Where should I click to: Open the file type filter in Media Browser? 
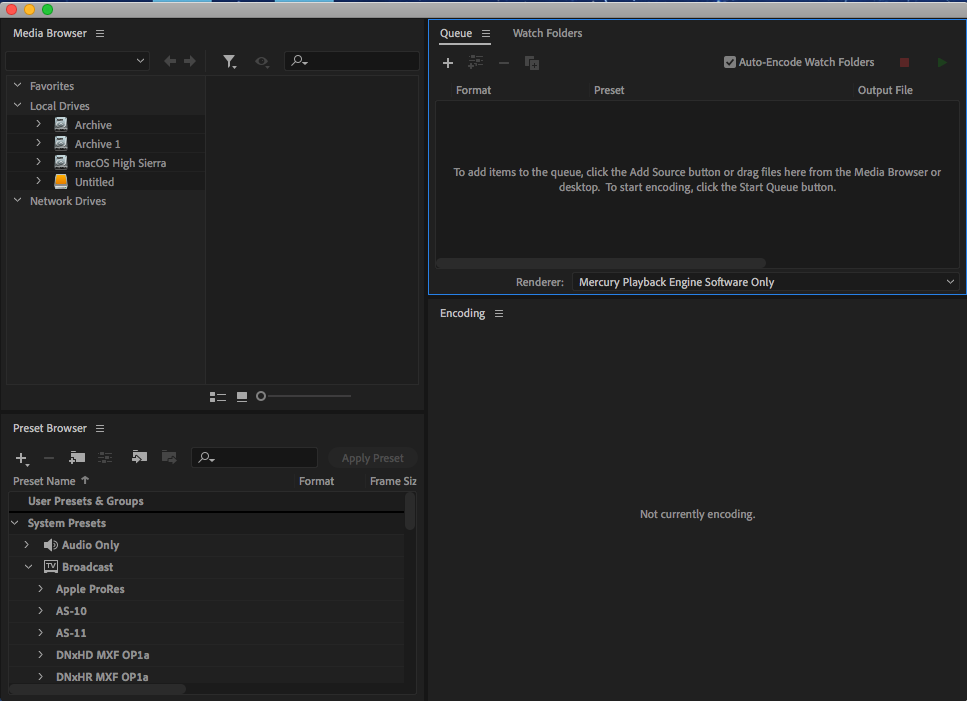pyautogui.click(x=229, y=62)
